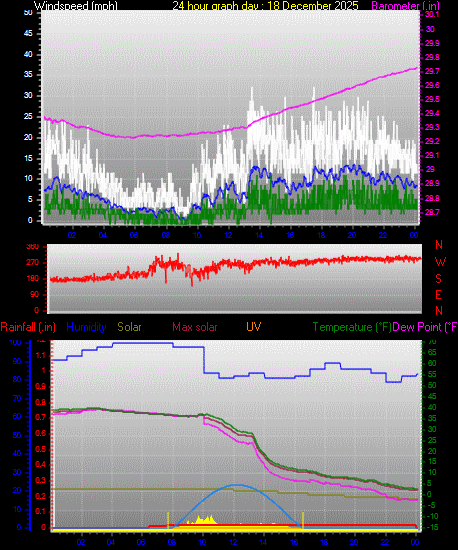The image size is (458, 550).
Task: Click the '360' wind direction axis value
Action: click(x=33, y=247)
